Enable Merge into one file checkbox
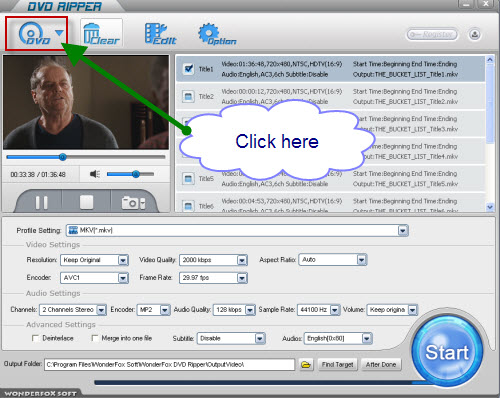This screenshot has height=398, width=500. [x=95, y=338]
